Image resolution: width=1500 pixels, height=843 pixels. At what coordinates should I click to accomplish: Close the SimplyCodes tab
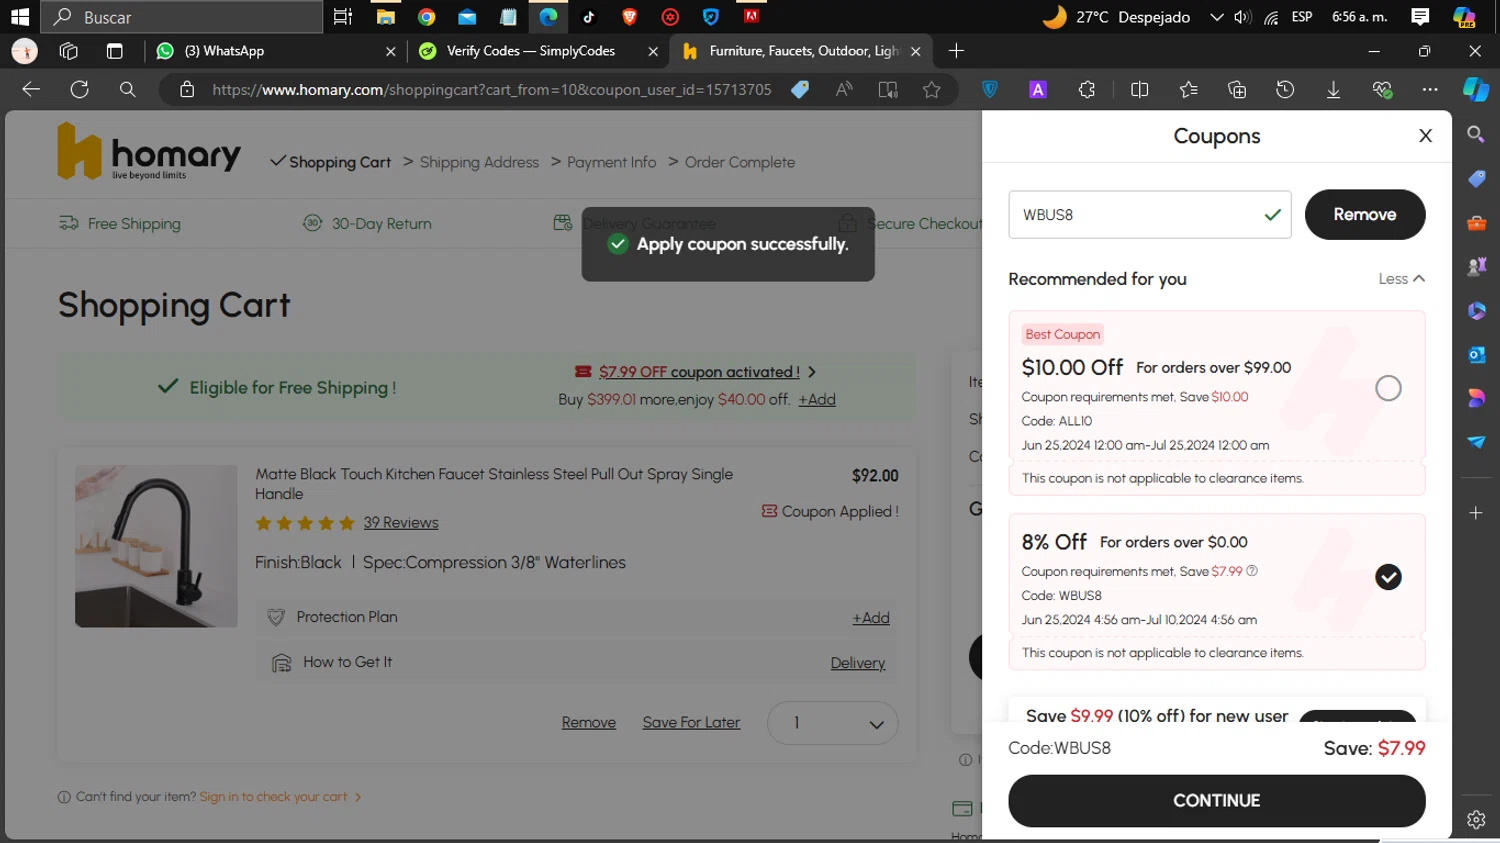click(653, 51)
